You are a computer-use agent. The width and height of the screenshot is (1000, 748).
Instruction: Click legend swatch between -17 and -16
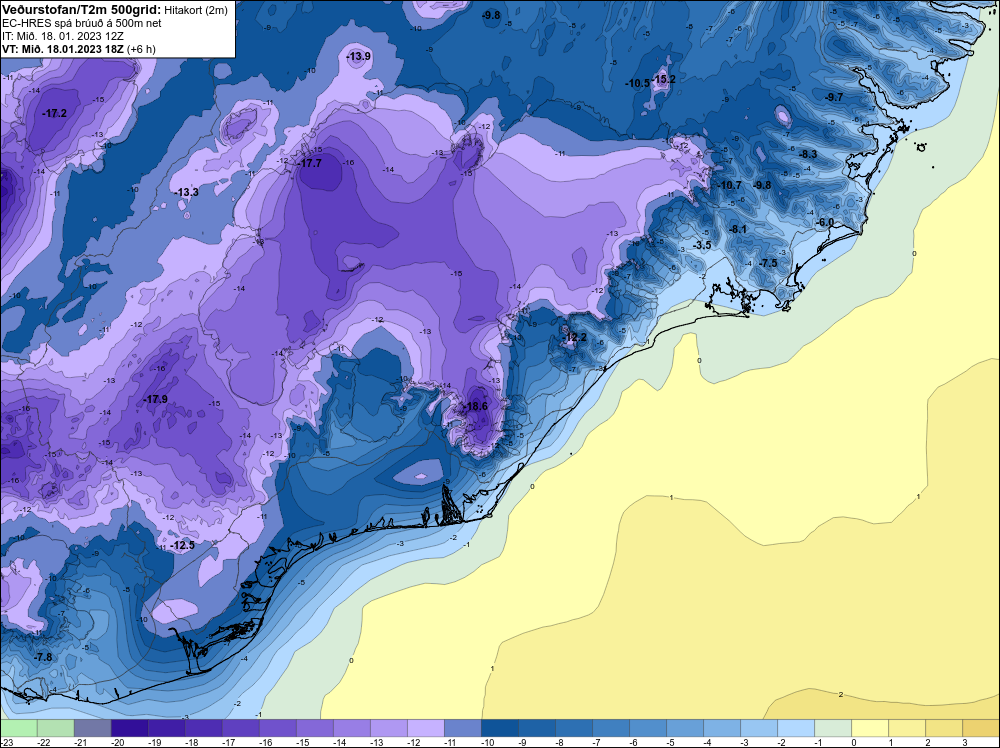tap(241, 728)
